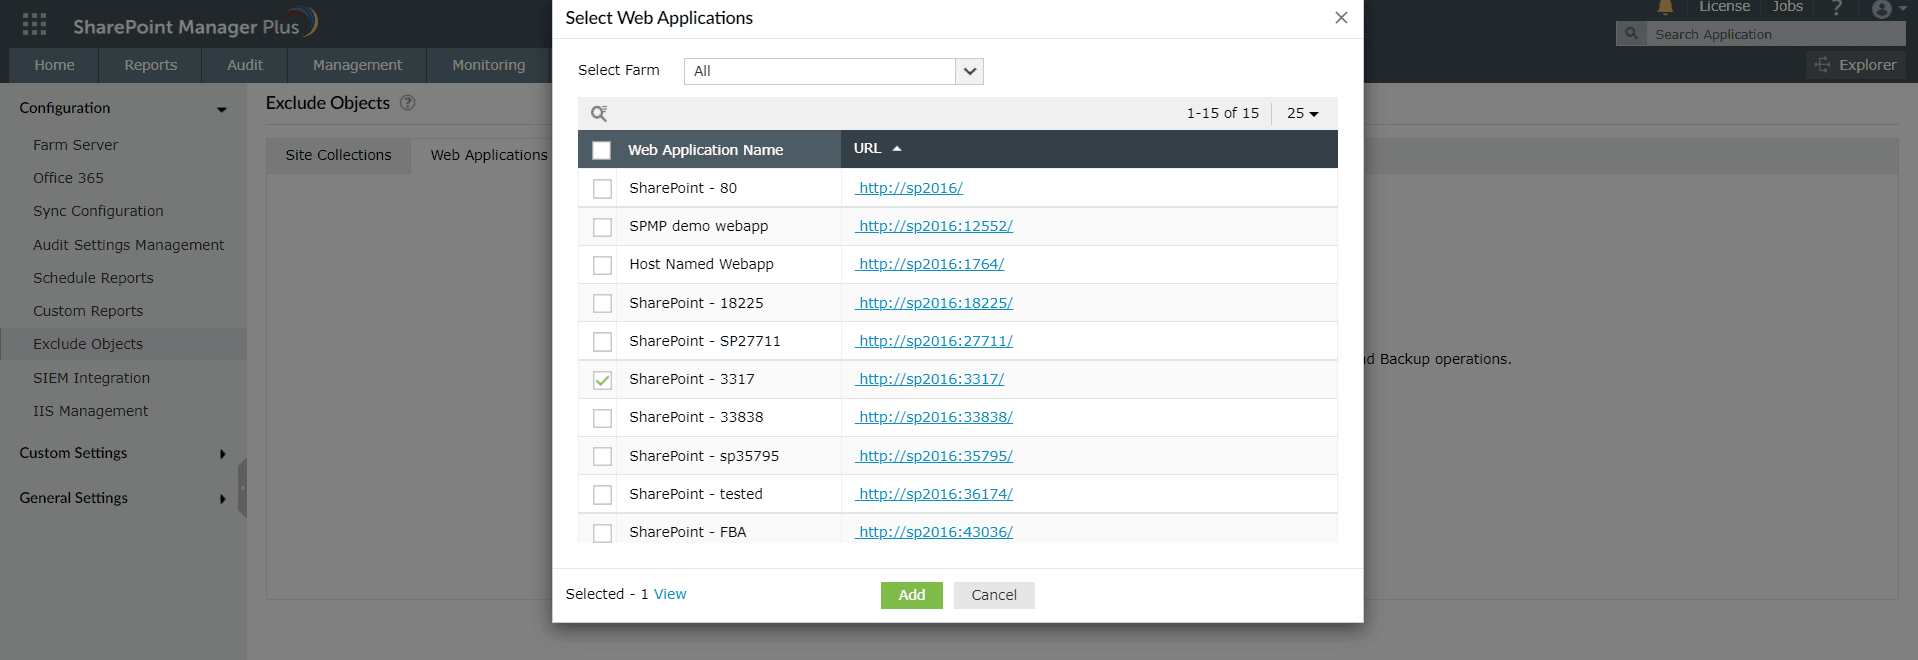Select Farm Server in the sidebar
The width and height of the screenshot is (1918, 660).
tap(75, 145)
